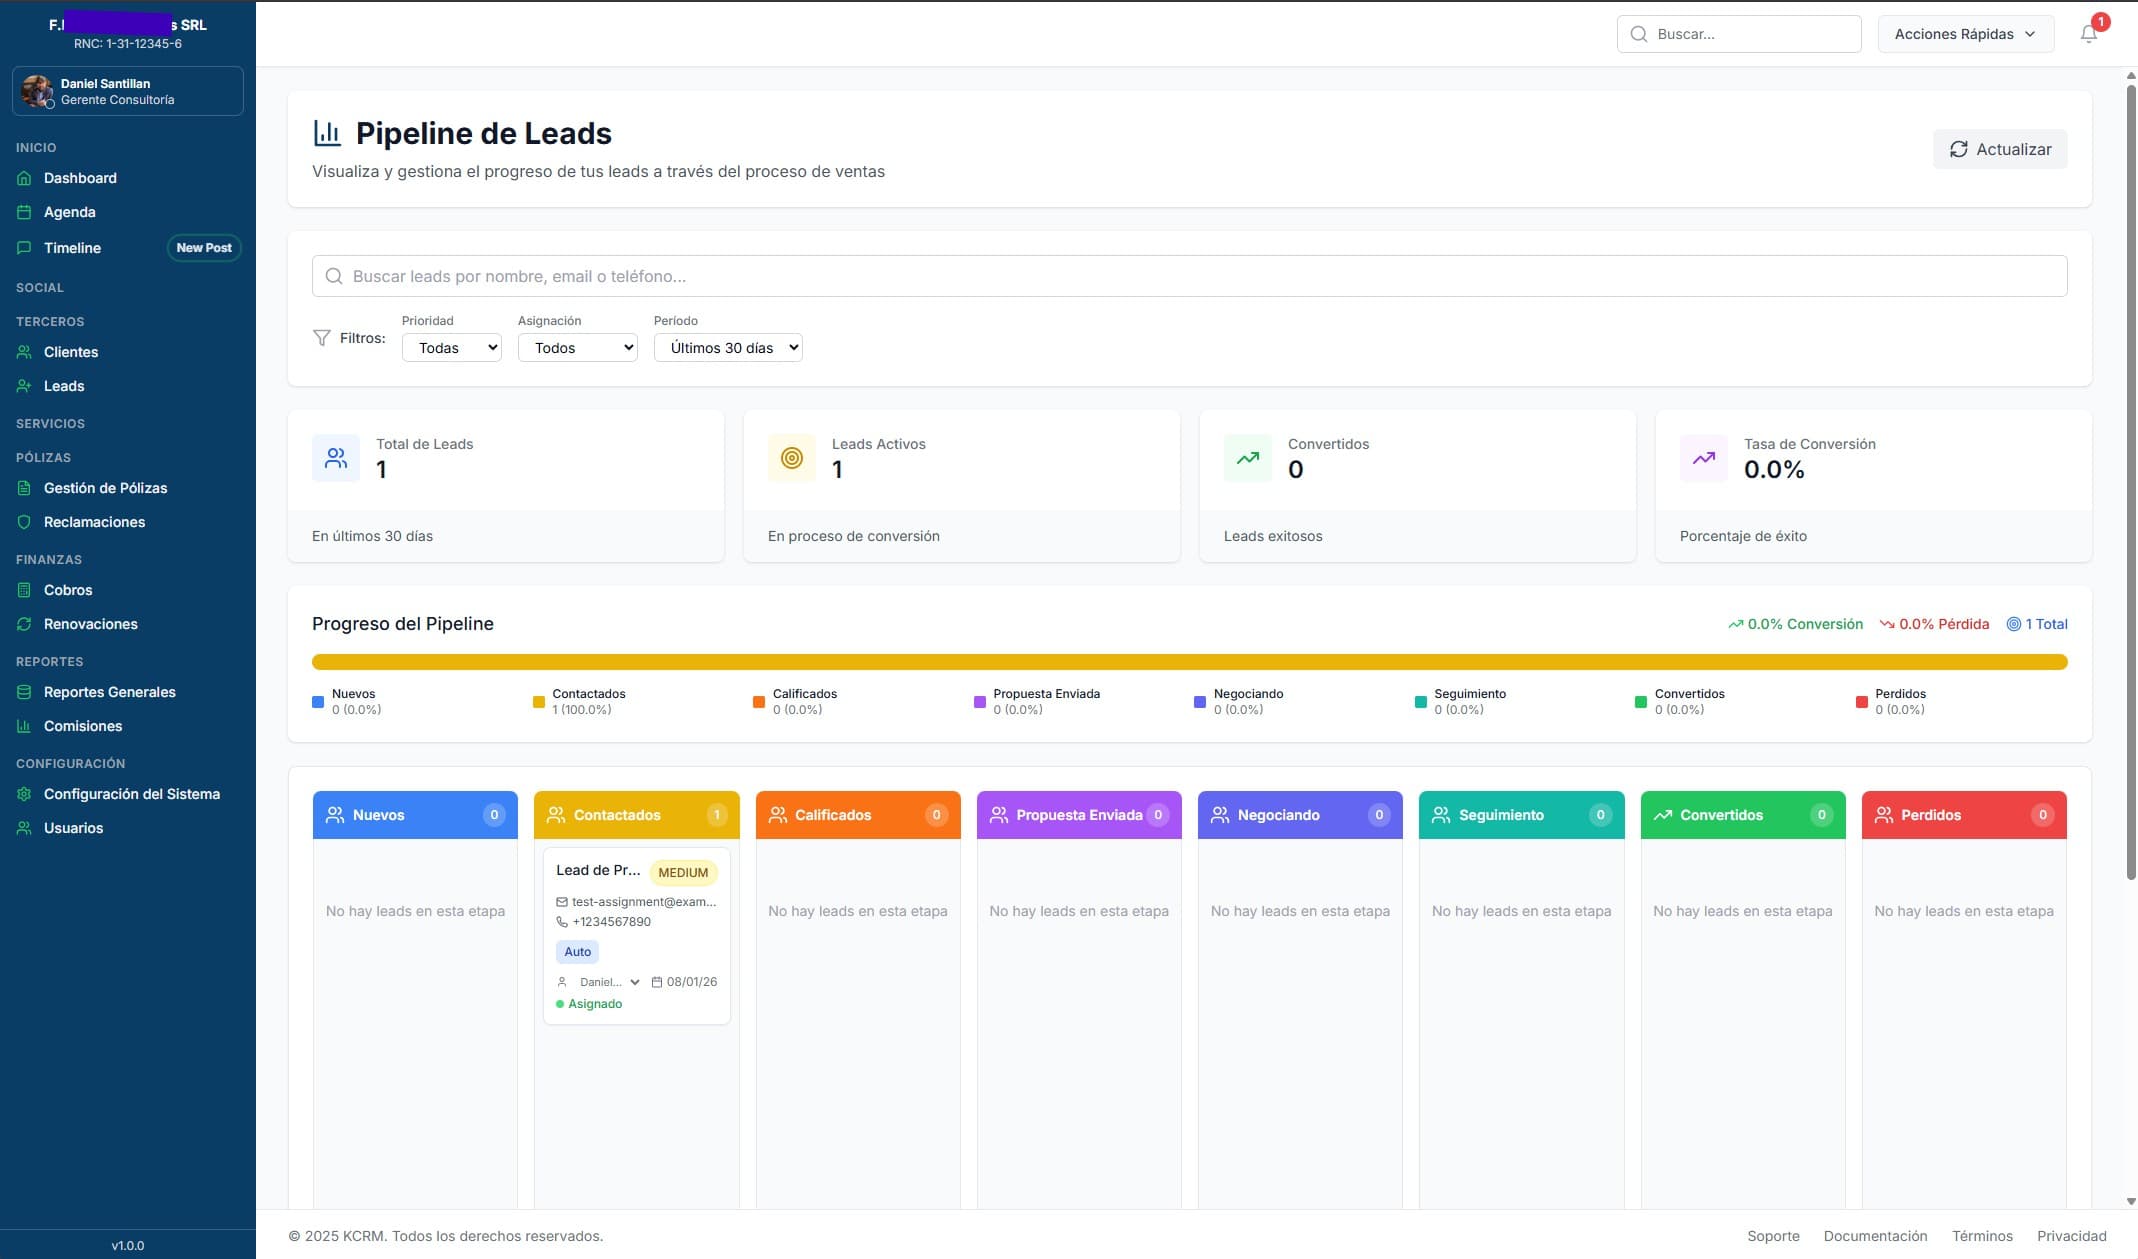Open Daniel Santillan's profile card
Viewport: 2138px width, 1259px height.
point(127,90)
